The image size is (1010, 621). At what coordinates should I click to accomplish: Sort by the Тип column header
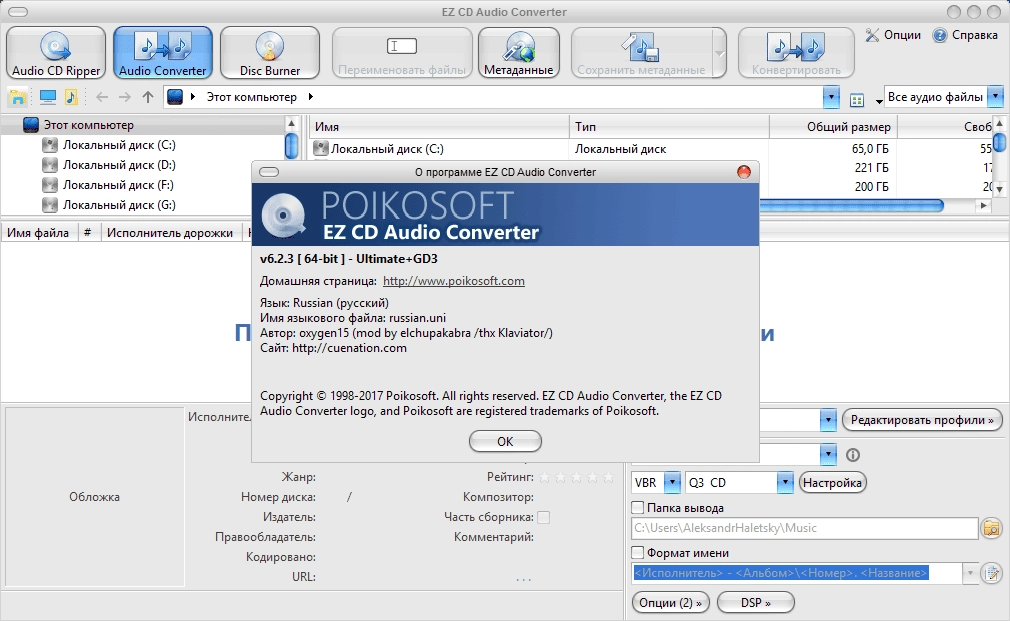669,127
